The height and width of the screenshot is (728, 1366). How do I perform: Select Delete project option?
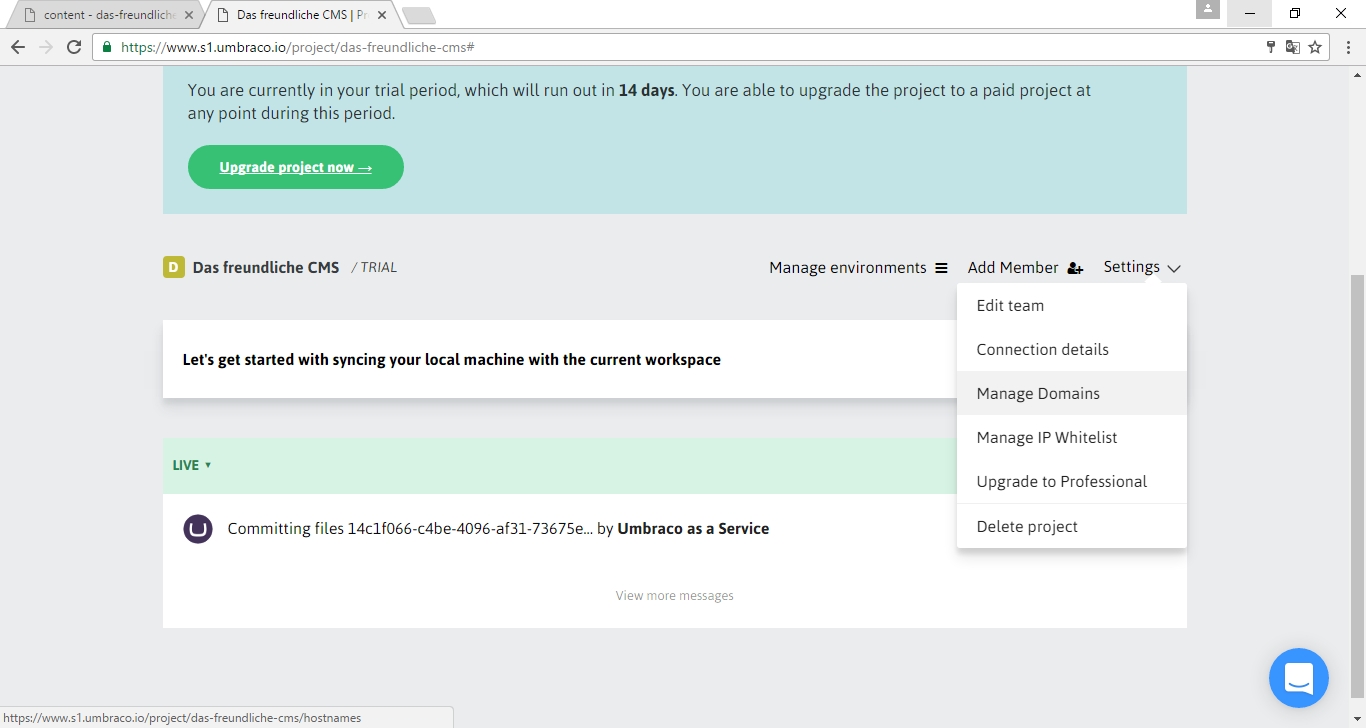[x=1027, y=527]
